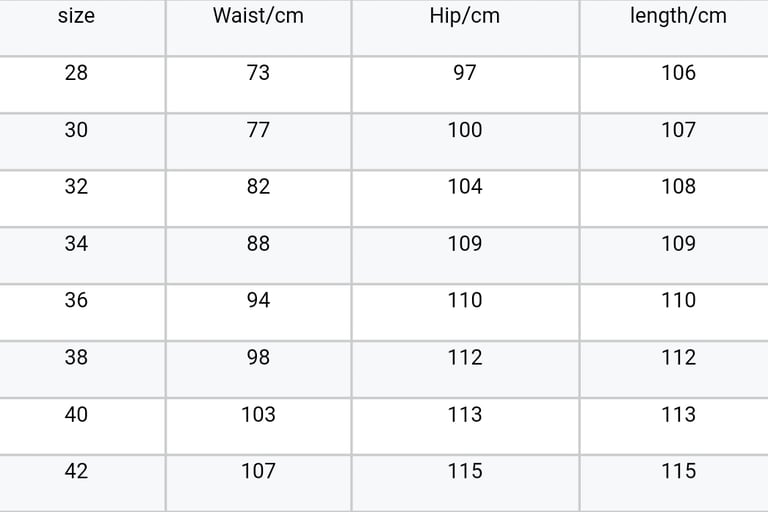Screen dimensions: 768x512
Task: Click hip value 110 in size 36 row
Action: [464, 301]
